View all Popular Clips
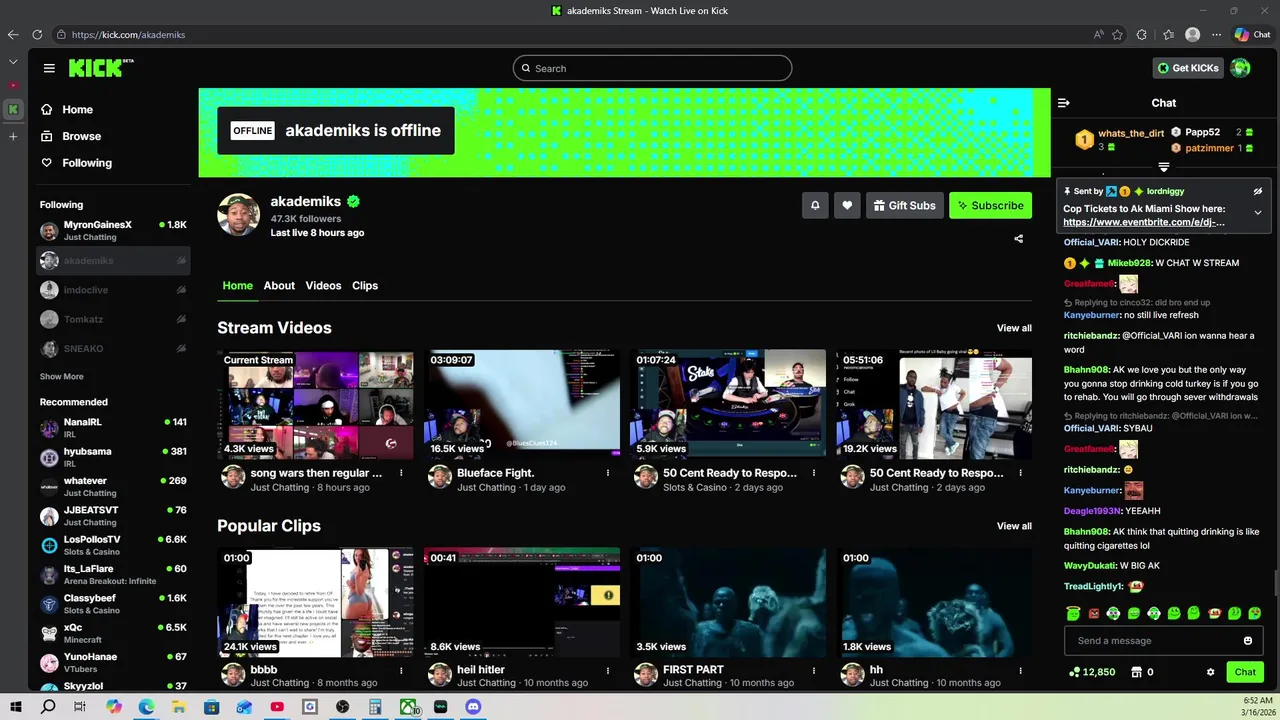 1014,526
